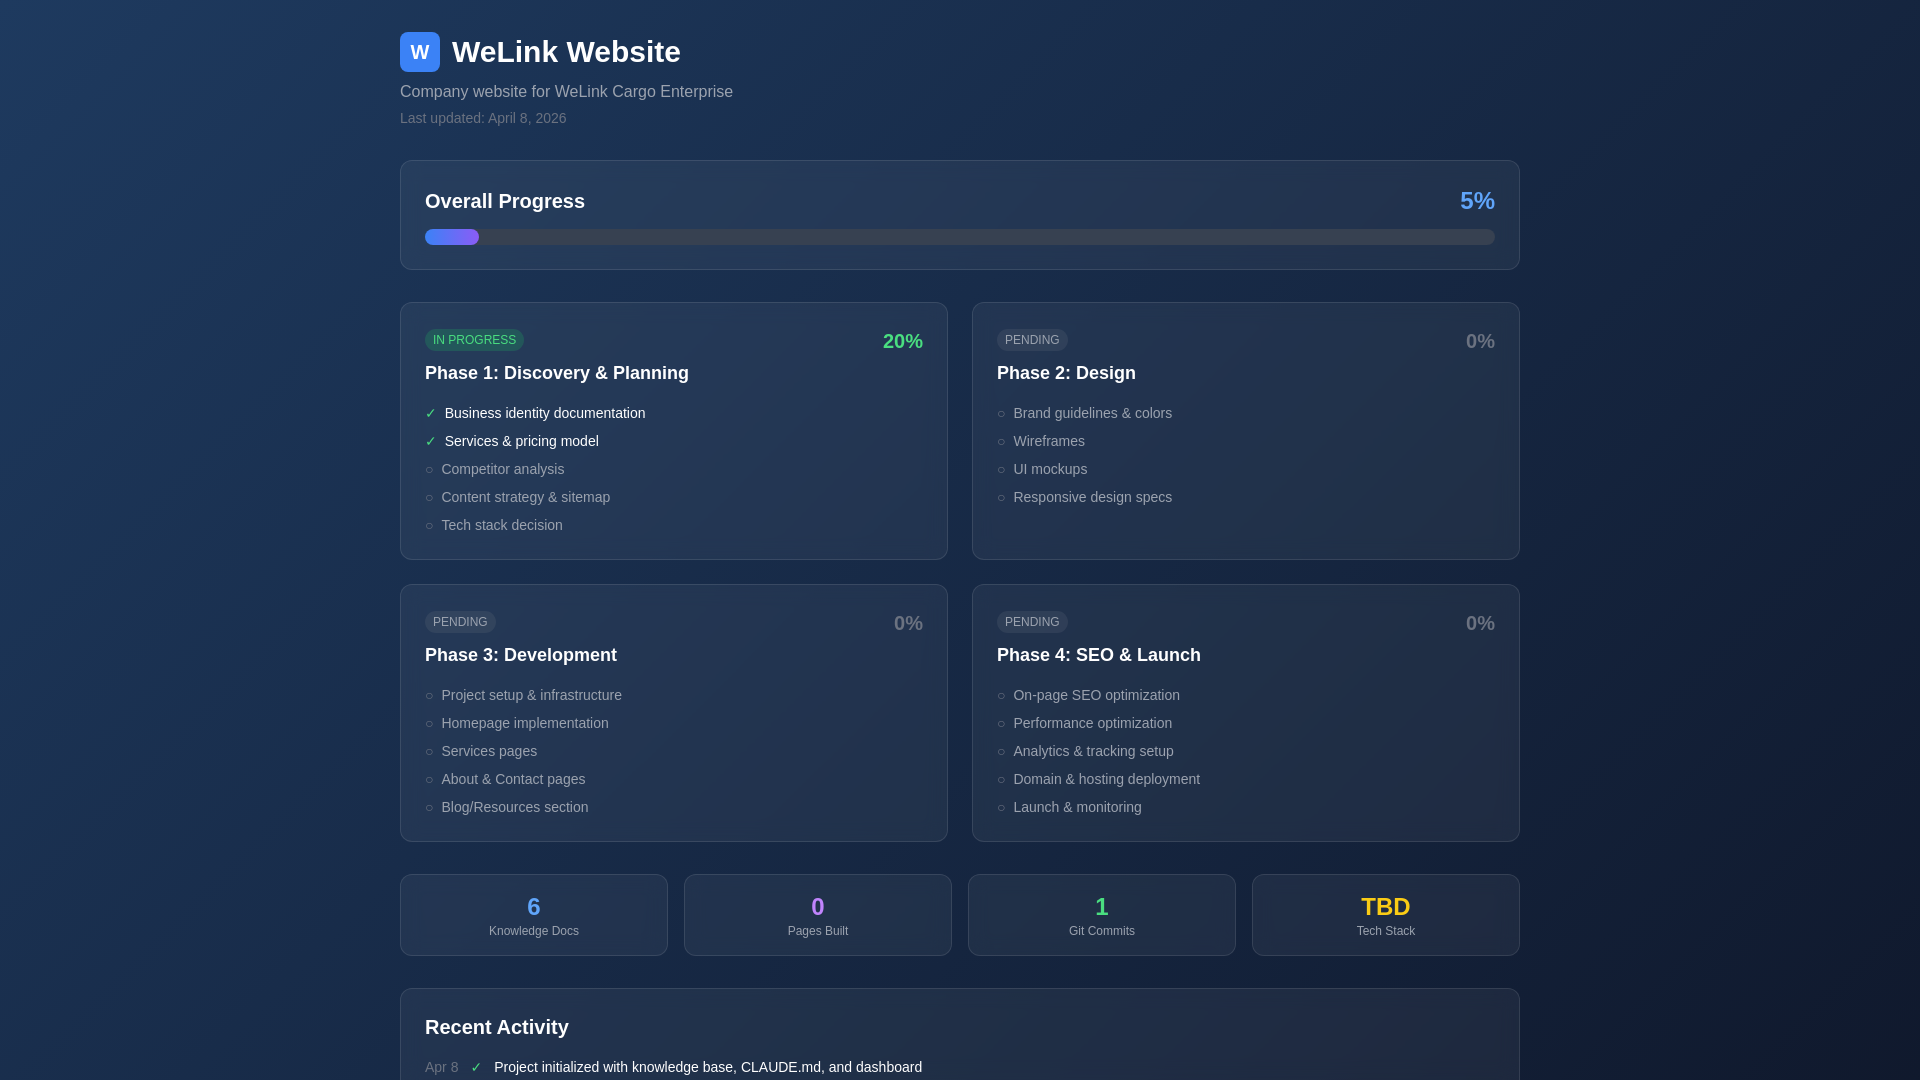Image resolution: width=1920 pixels, height=1080 pixels.
Task: Click the Overall Progress heading
Action: tap(505, 201)
